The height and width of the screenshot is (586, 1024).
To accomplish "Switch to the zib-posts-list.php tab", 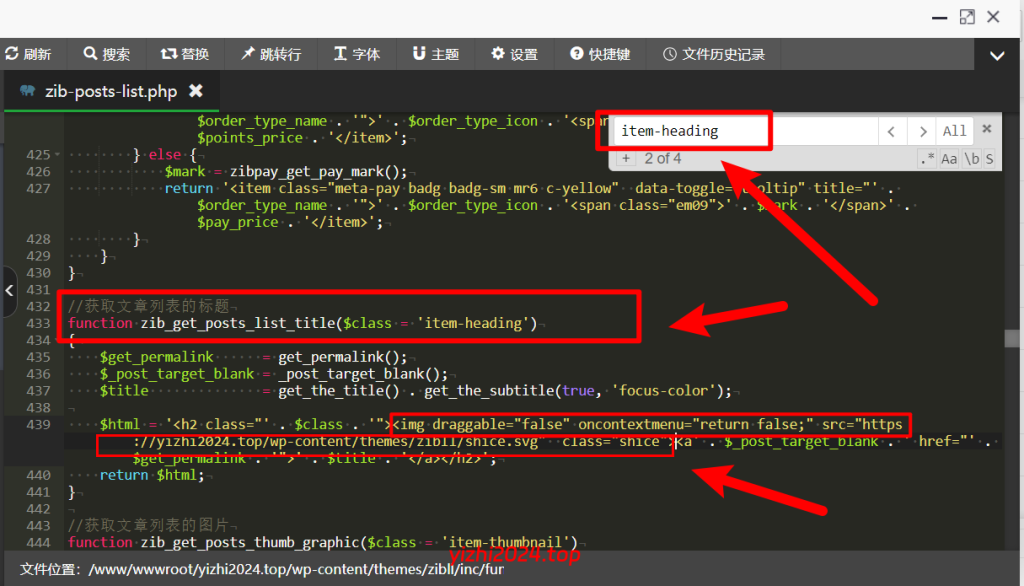I will (x=110, y=91).
